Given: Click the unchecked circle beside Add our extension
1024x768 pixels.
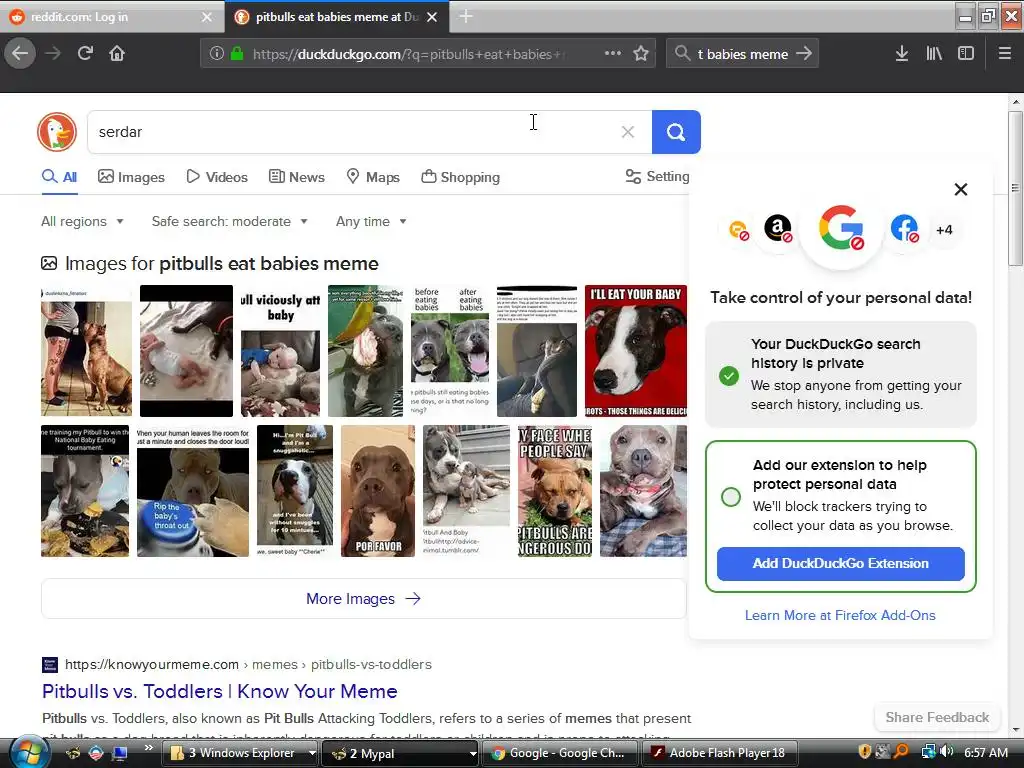Looking at the screenshot, I should pyautogui.click(x=731, y=497).
